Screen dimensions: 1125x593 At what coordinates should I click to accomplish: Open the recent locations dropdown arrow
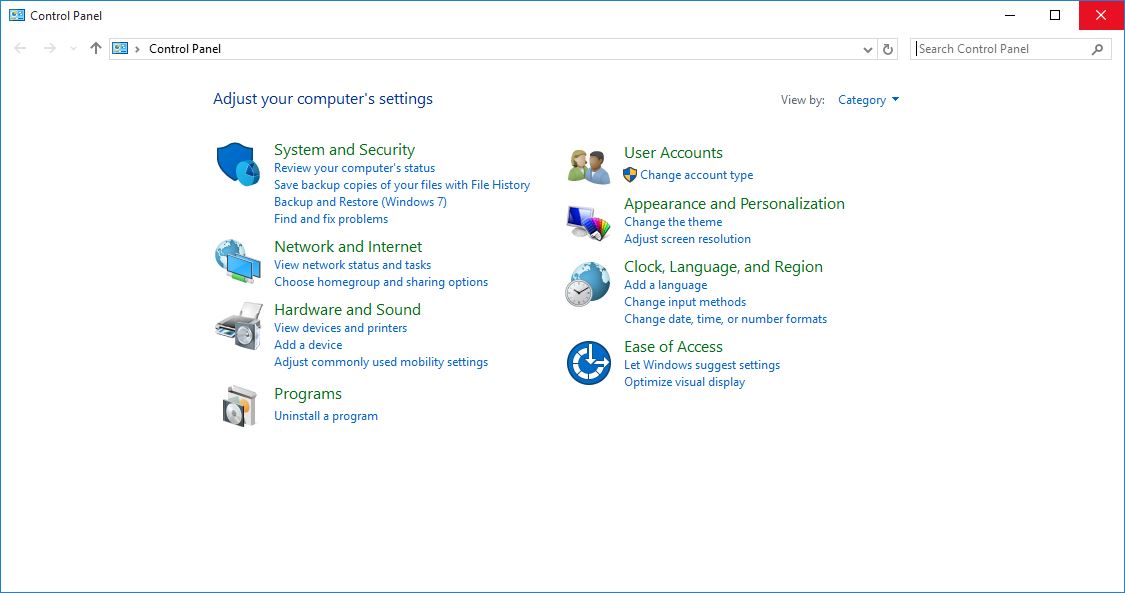[x=73, y=49]
